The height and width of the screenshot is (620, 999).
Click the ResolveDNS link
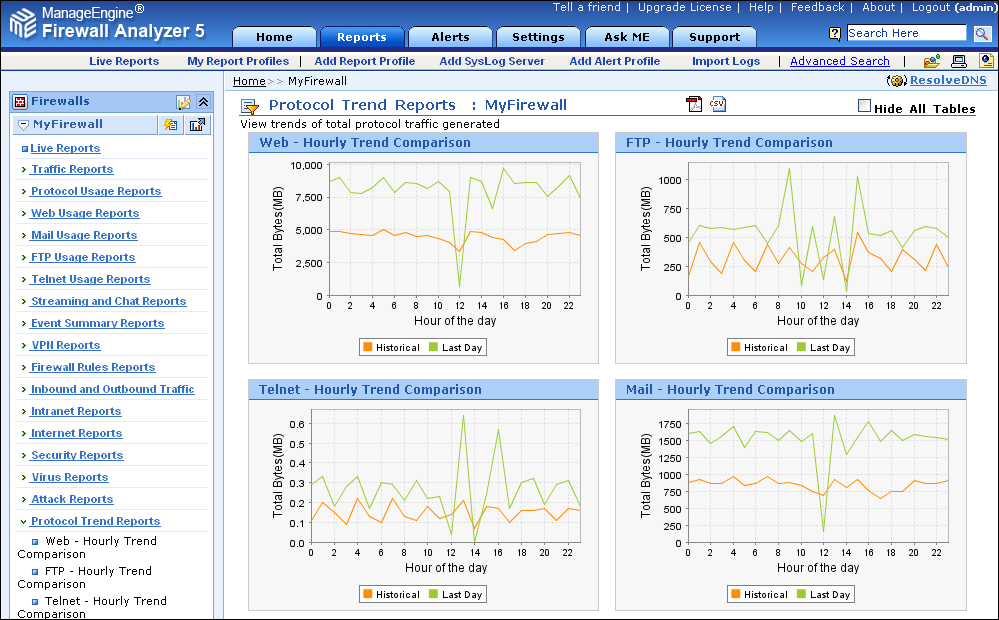click(947, 80)
